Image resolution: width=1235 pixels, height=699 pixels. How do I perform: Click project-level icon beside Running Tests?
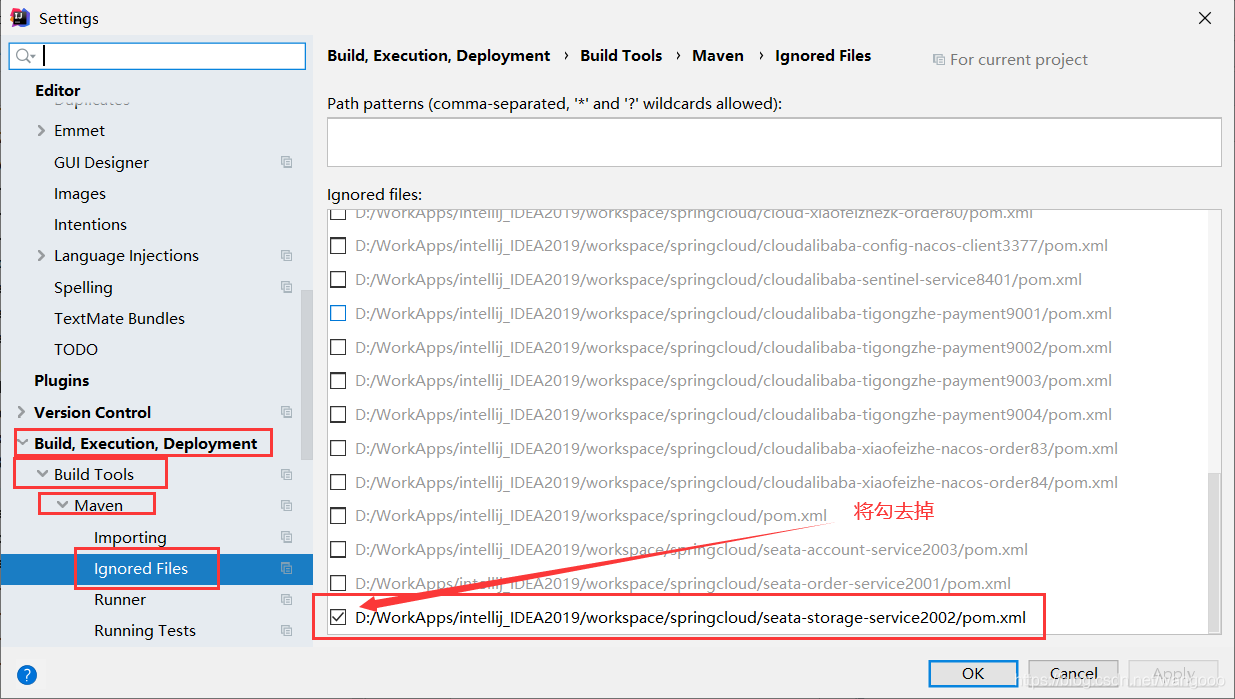click(287, 631)
